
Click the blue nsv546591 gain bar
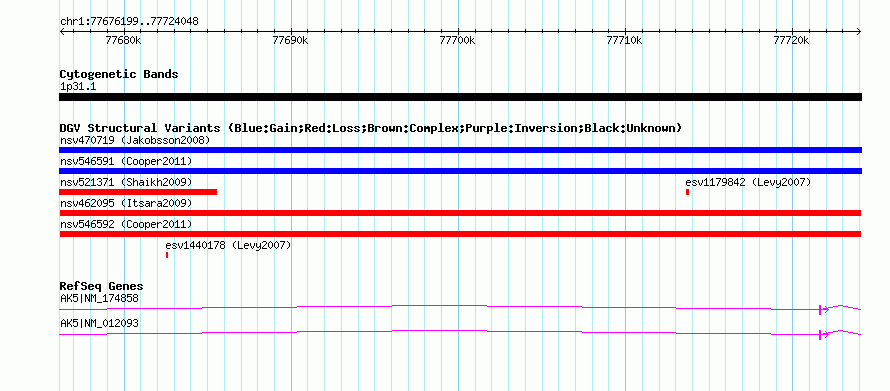[460, 171]
